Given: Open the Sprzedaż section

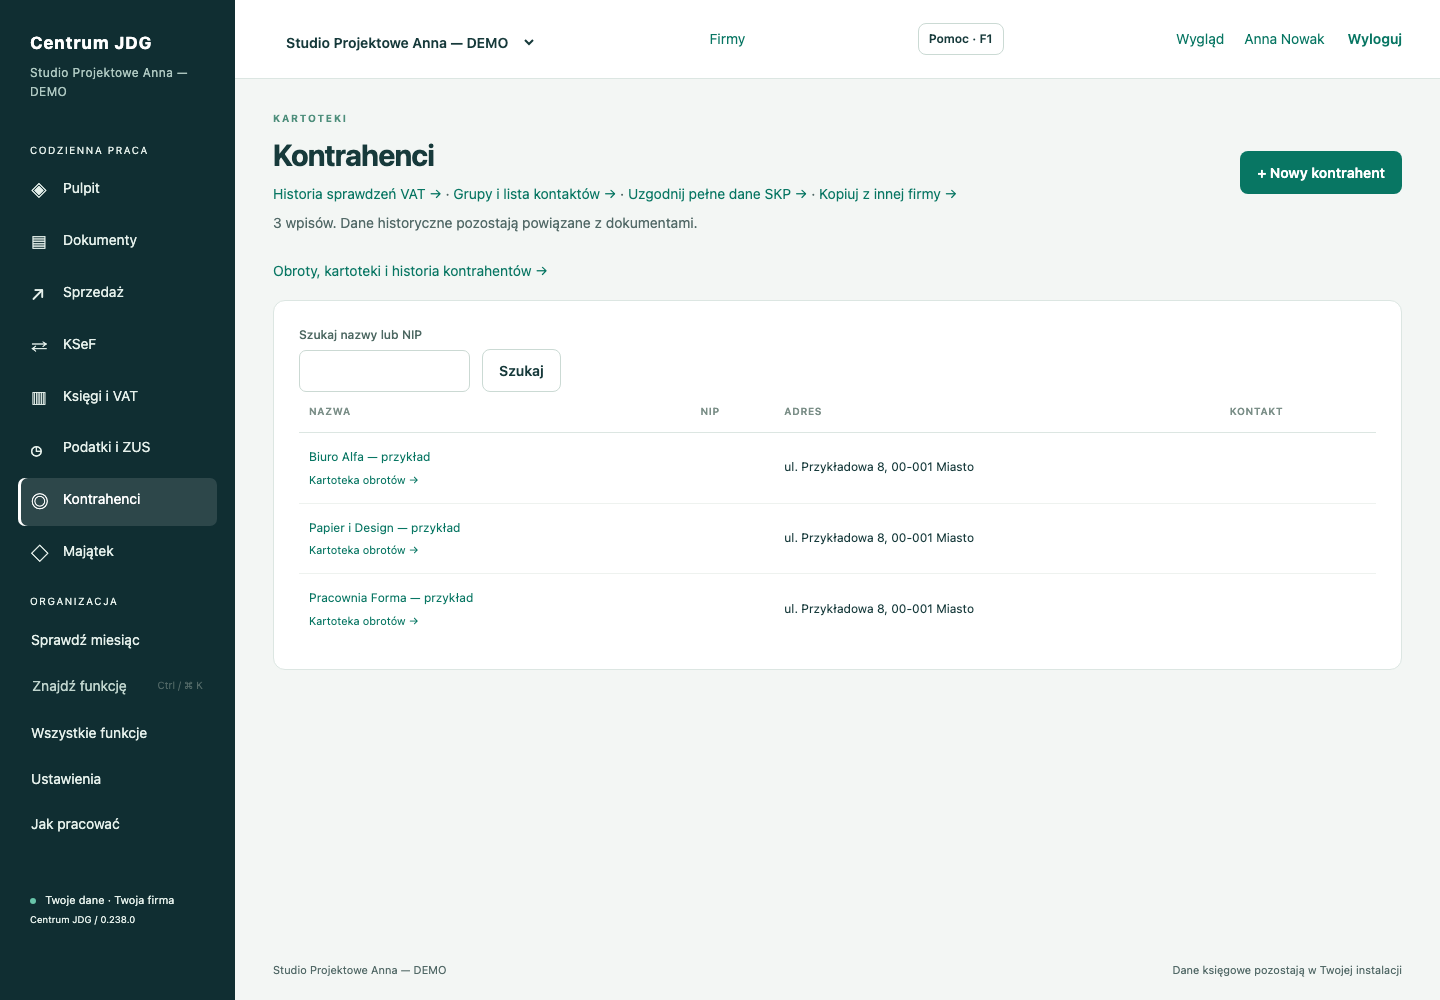Looking at the screenshot, I should [x=118, y=293].
